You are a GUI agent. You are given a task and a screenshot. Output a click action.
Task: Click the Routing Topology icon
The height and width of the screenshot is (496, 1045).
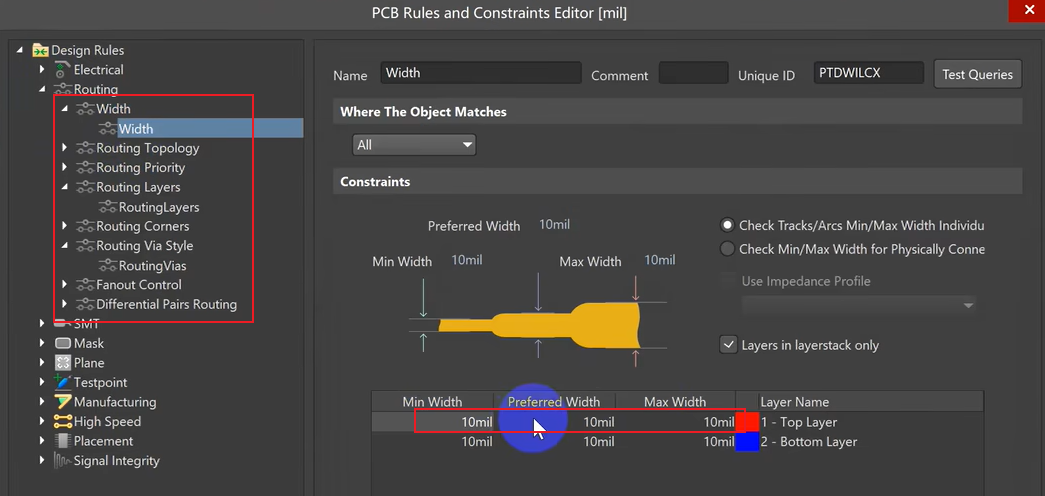tap(85, 148)
